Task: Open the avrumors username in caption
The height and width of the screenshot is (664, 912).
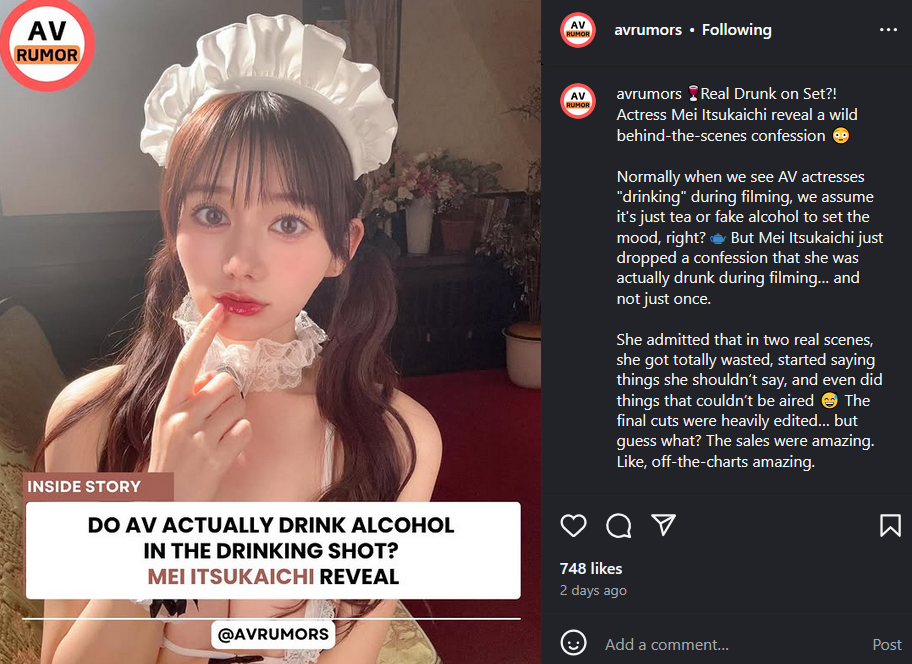Action: click(649, 94)
